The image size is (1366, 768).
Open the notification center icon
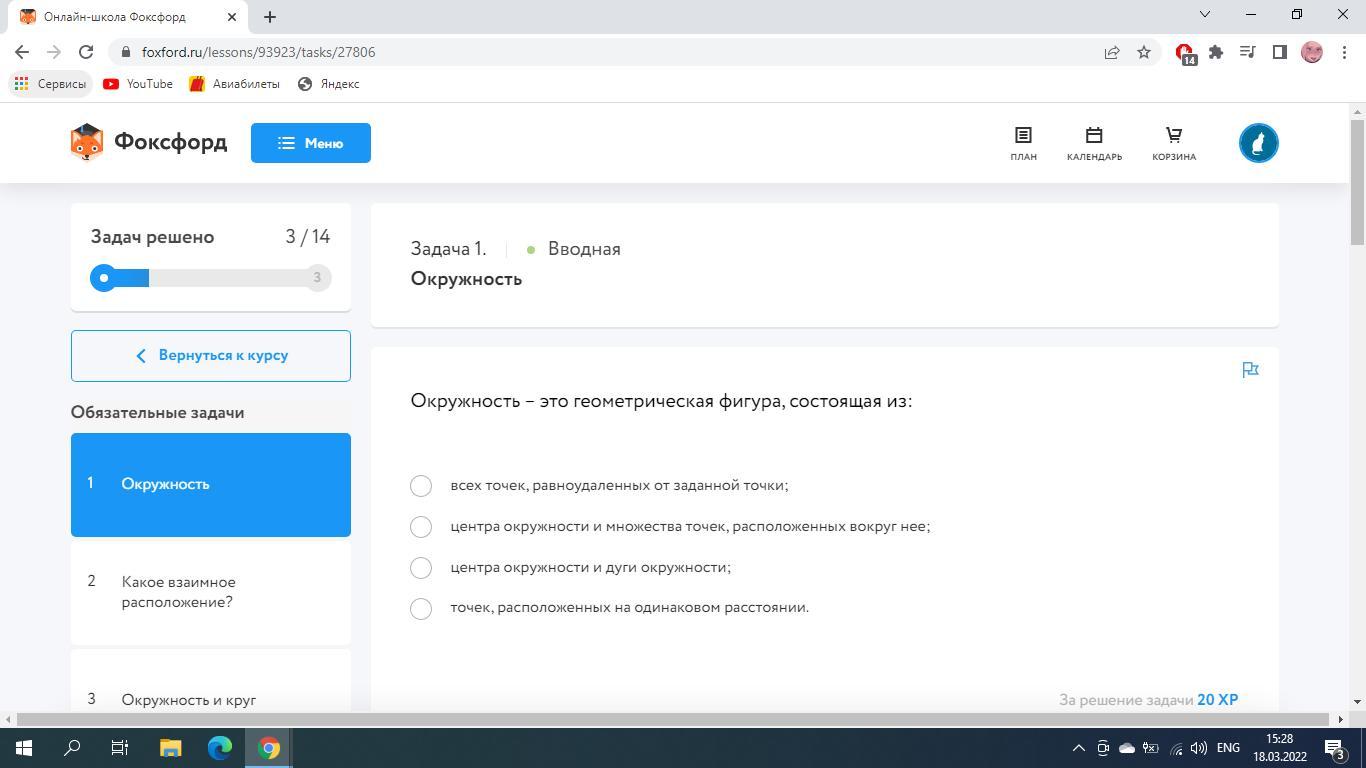[x=1335, y=748]
